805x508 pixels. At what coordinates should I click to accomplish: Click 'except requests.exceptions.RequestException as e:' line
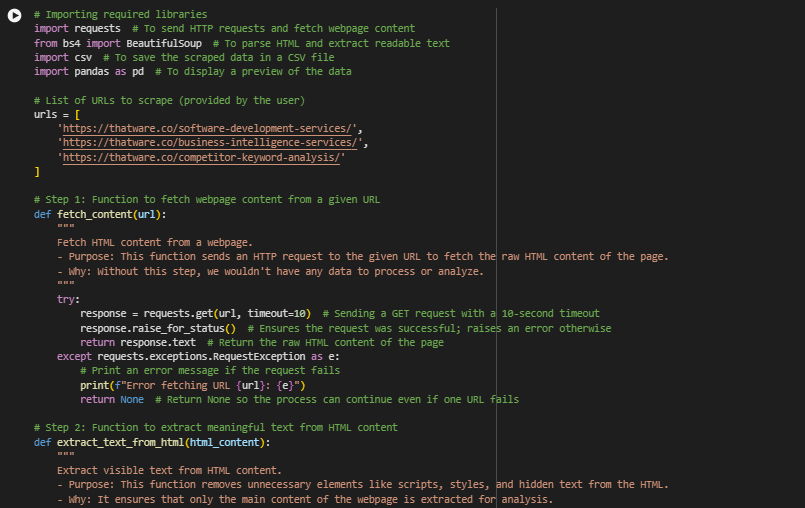pyautogui.click(x=198, y=356)
